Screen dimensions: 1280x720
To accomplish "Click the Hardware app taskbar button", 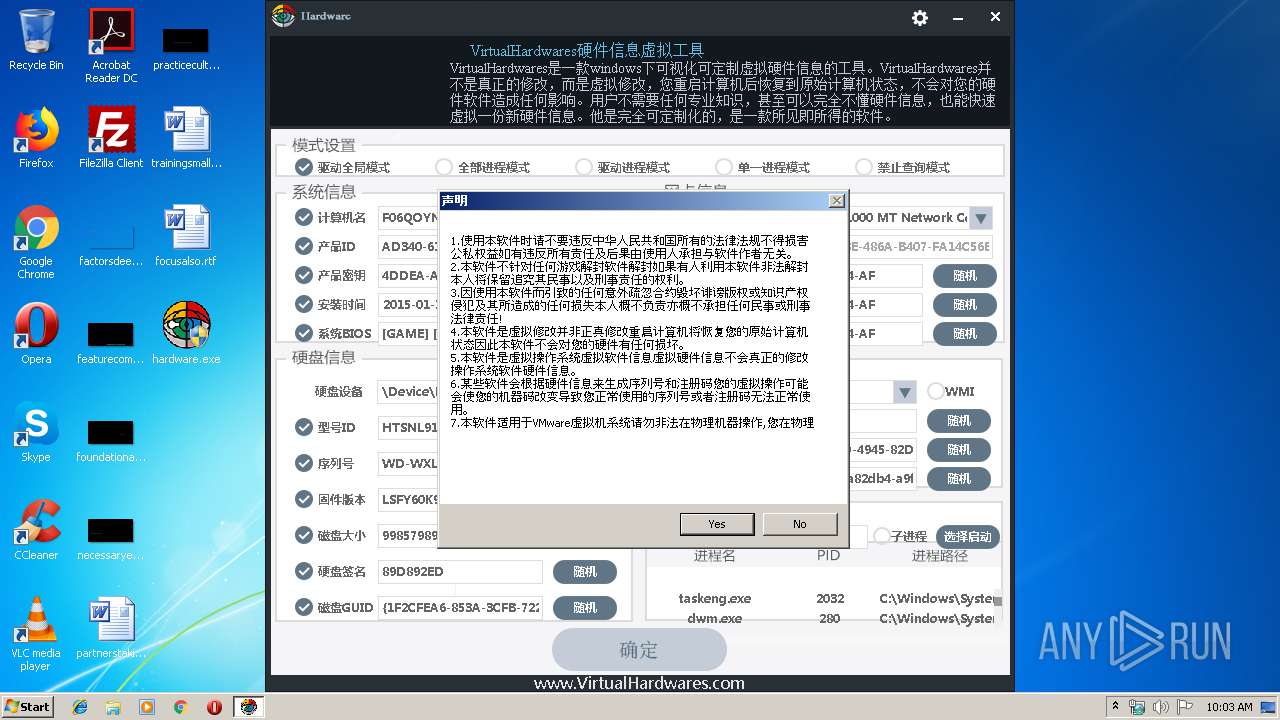I will (x=248, y=707).
